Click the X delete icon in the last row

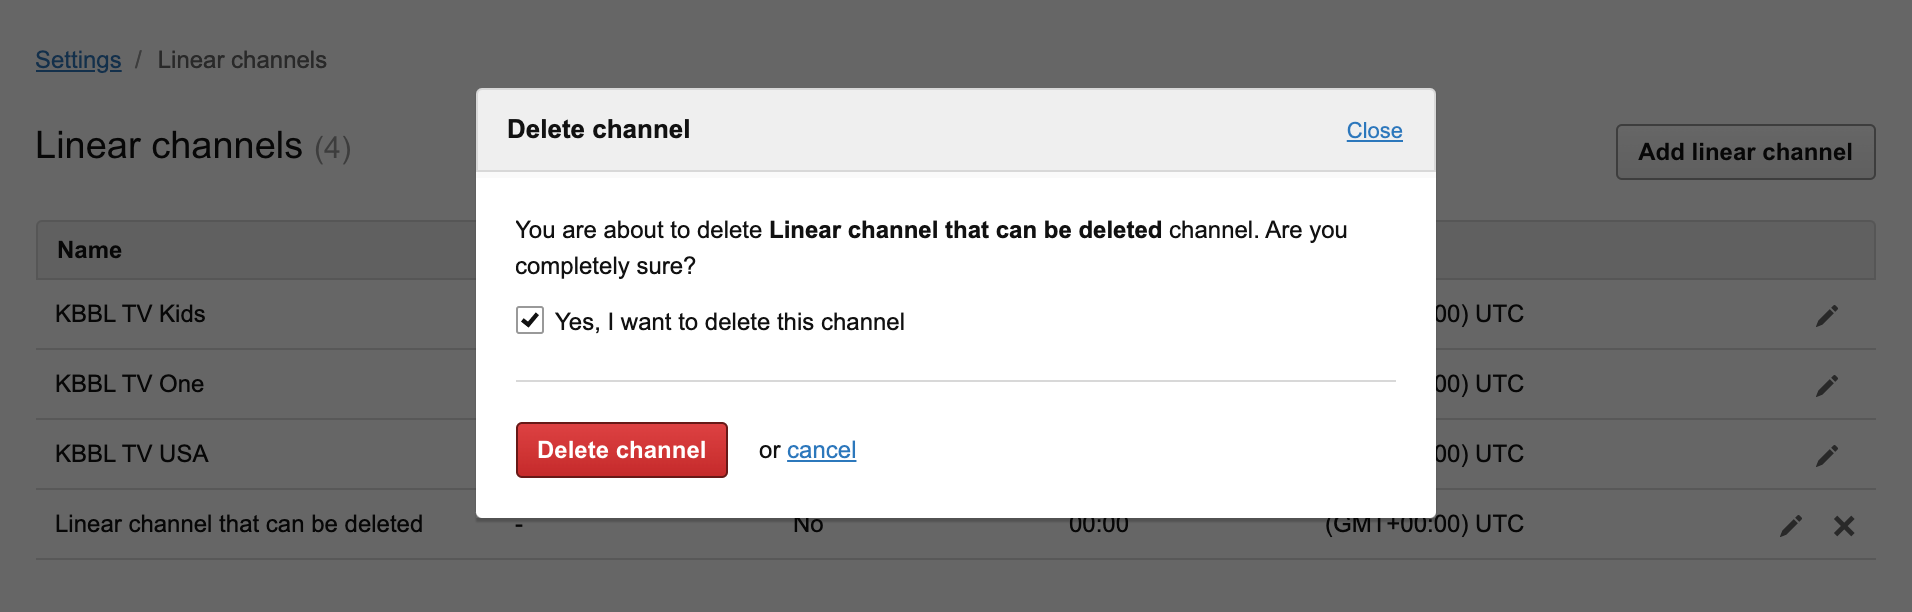(x=1844, y=526)
